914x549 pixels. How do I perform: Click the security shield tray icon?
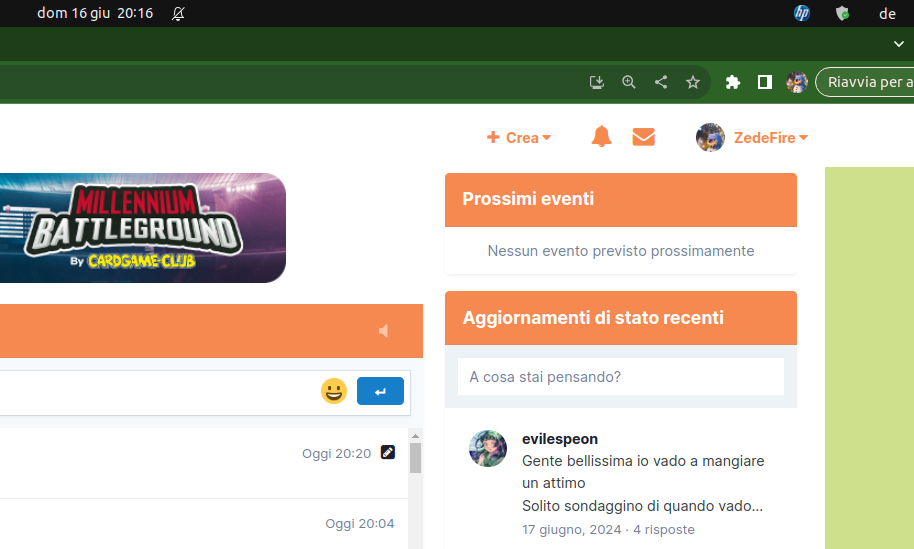(842, 13)
